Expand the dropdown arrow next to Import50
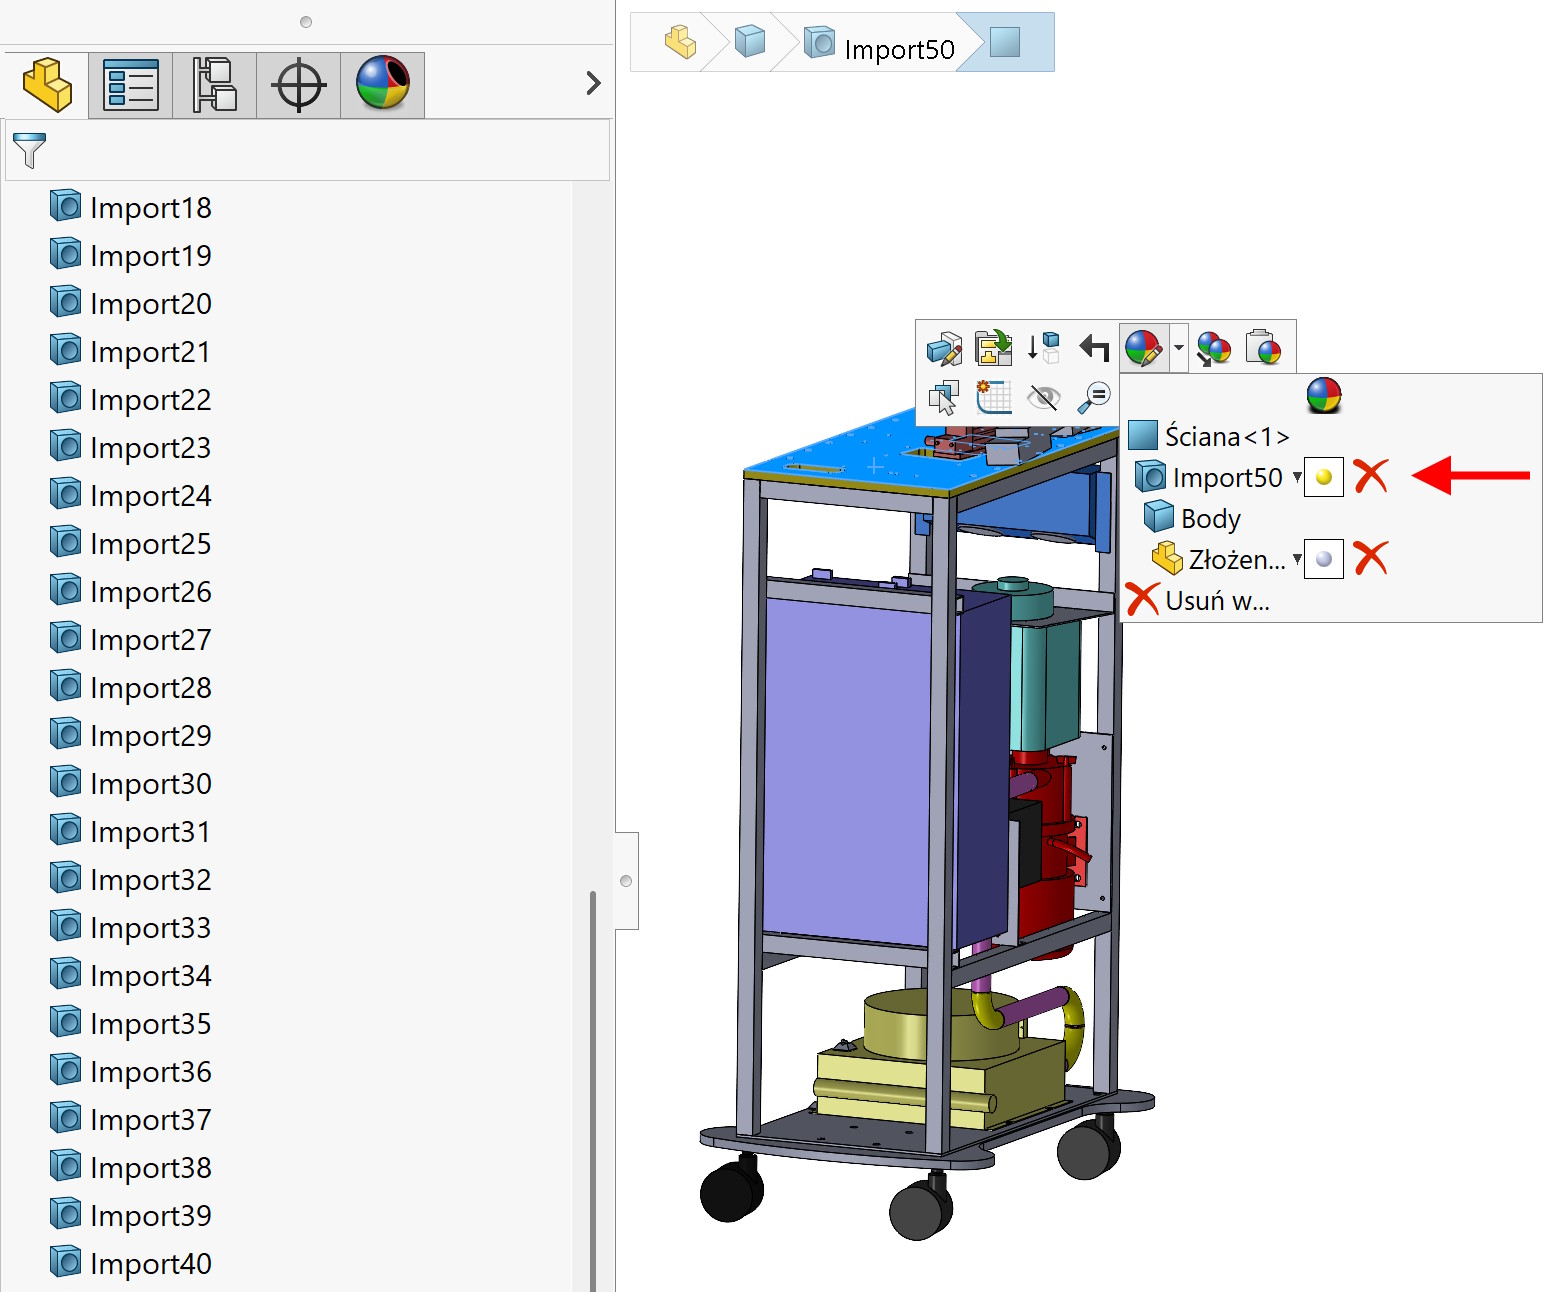 click(1297, 477)
